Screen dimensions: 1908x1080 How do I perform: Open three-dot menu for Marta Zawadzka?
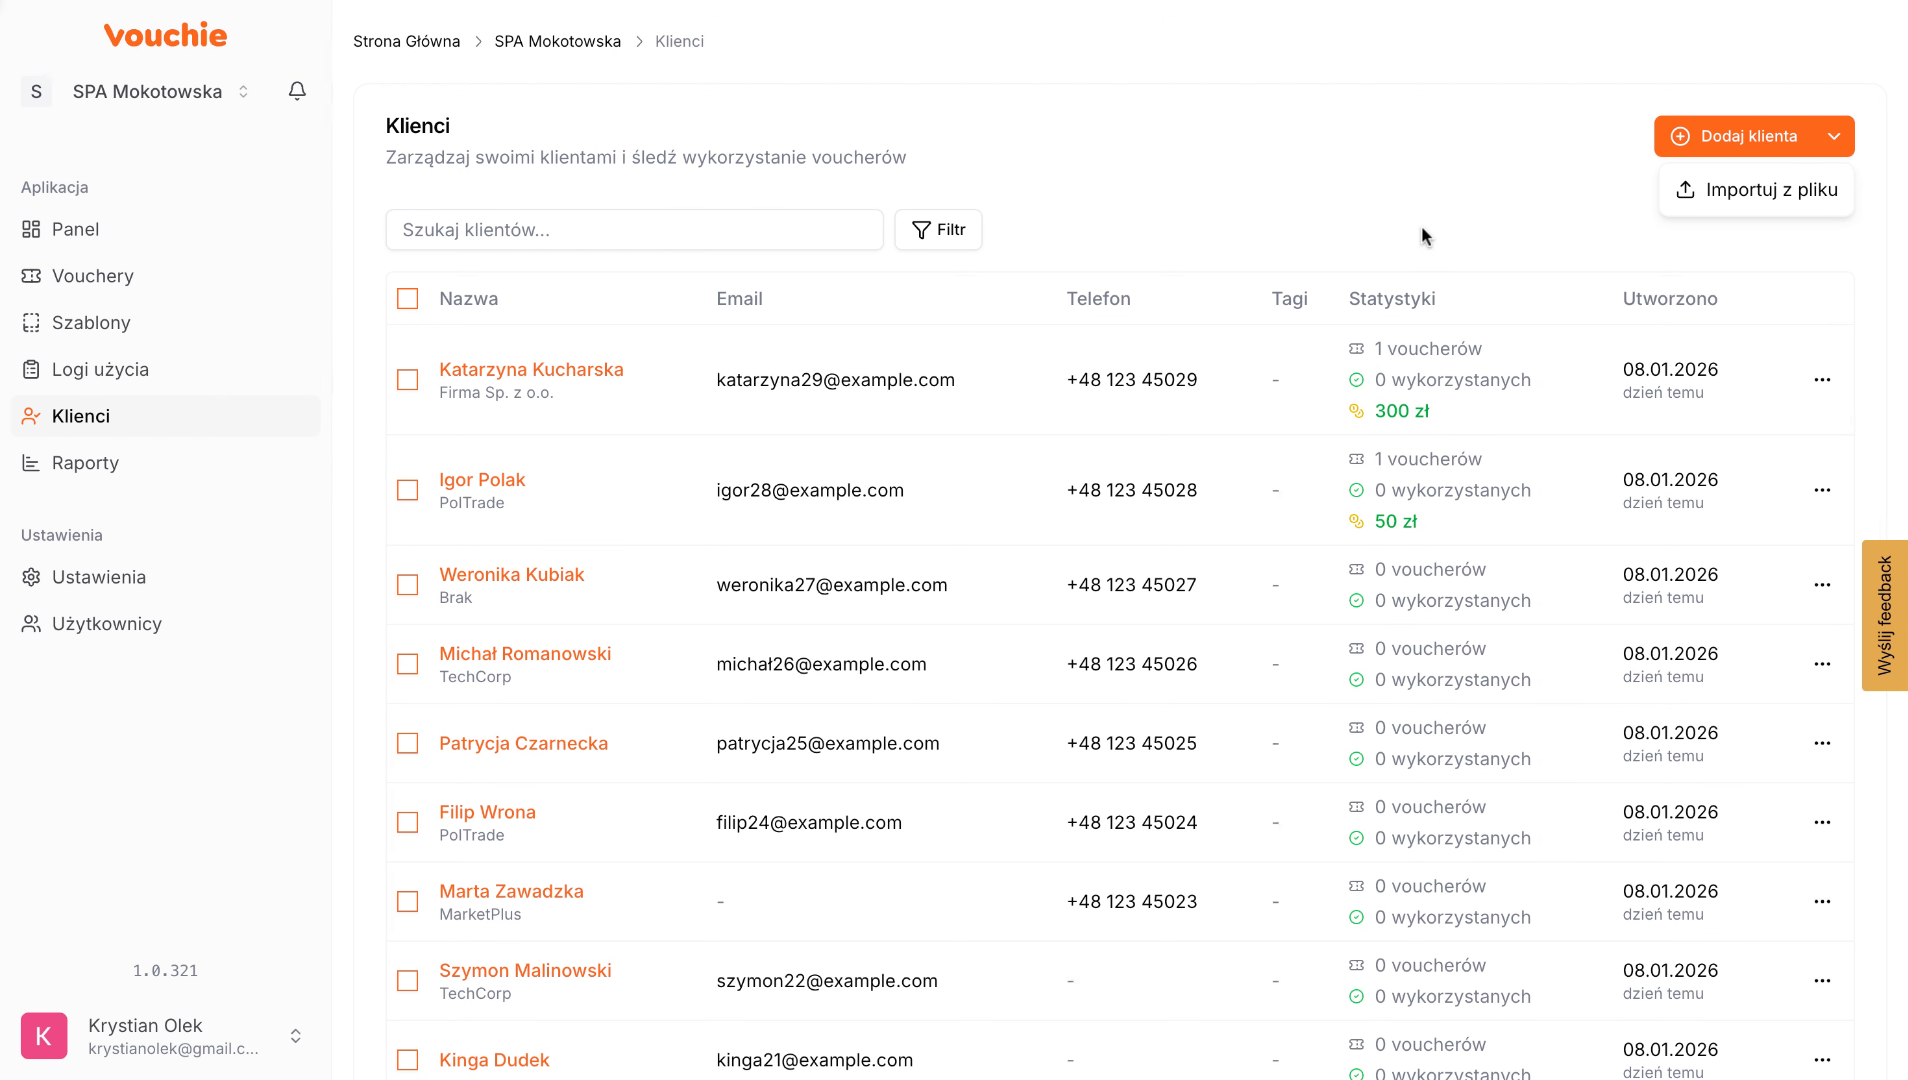click(1821, 902)
